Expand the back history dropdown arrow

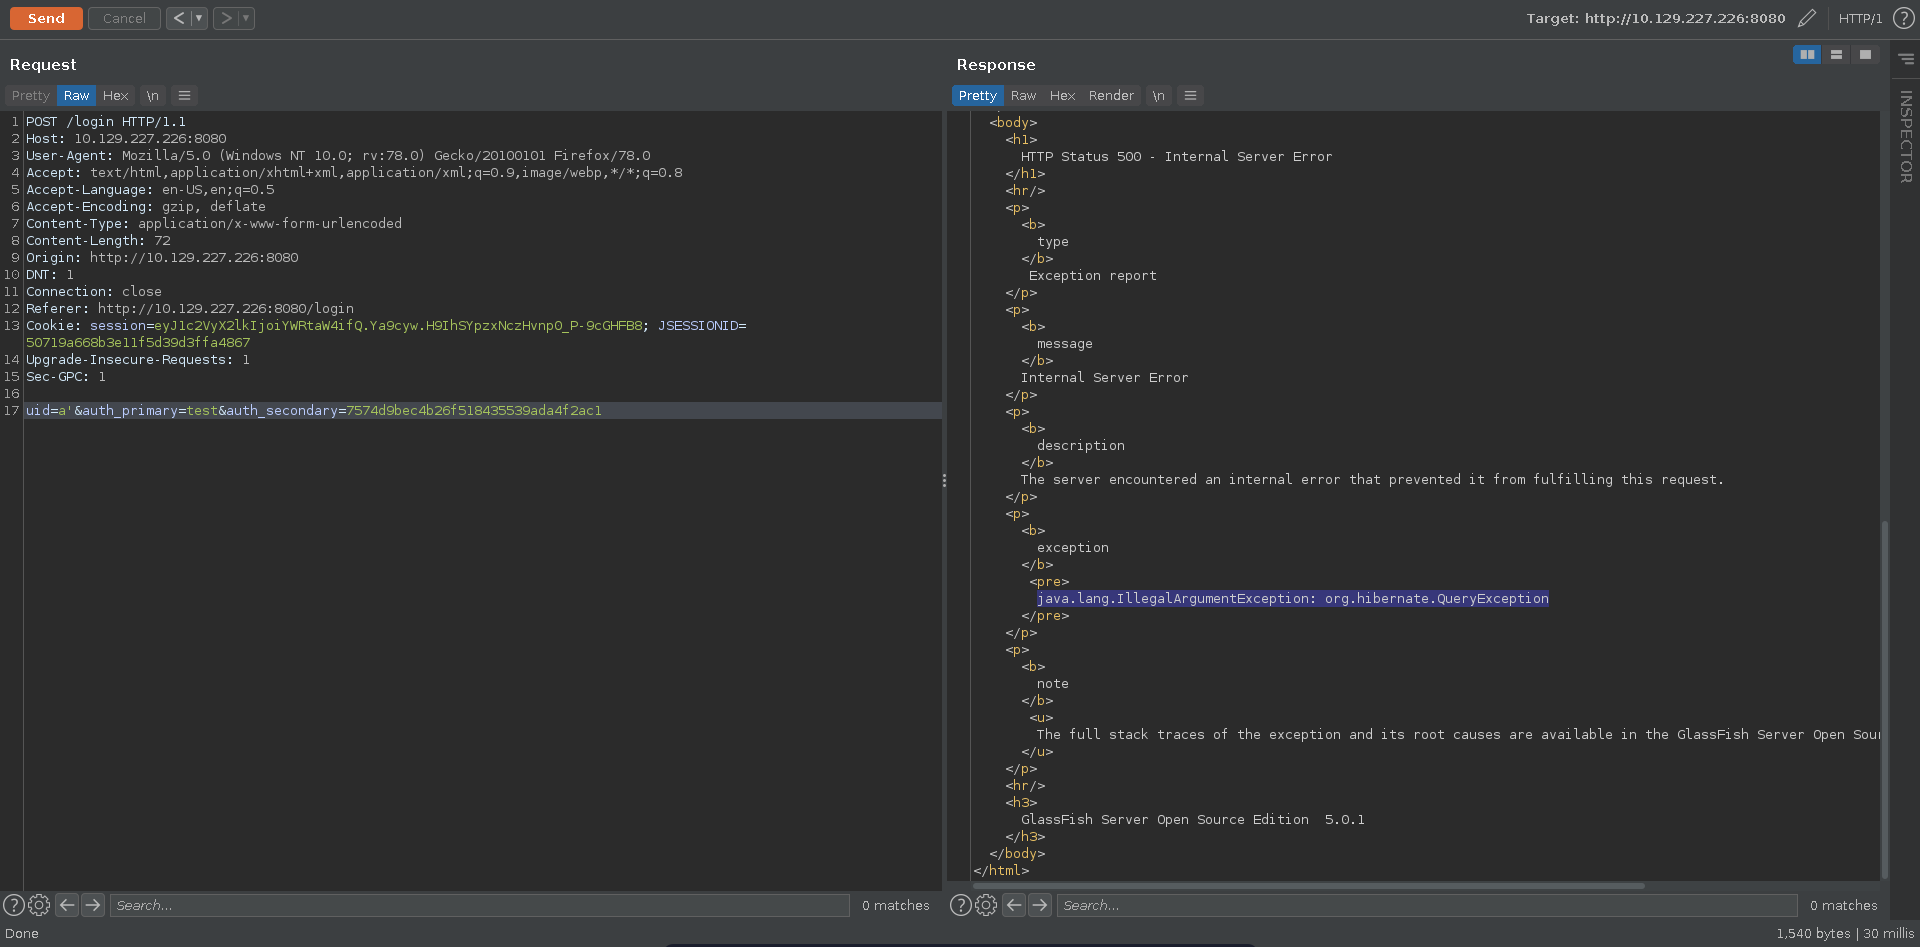point(198,18)
